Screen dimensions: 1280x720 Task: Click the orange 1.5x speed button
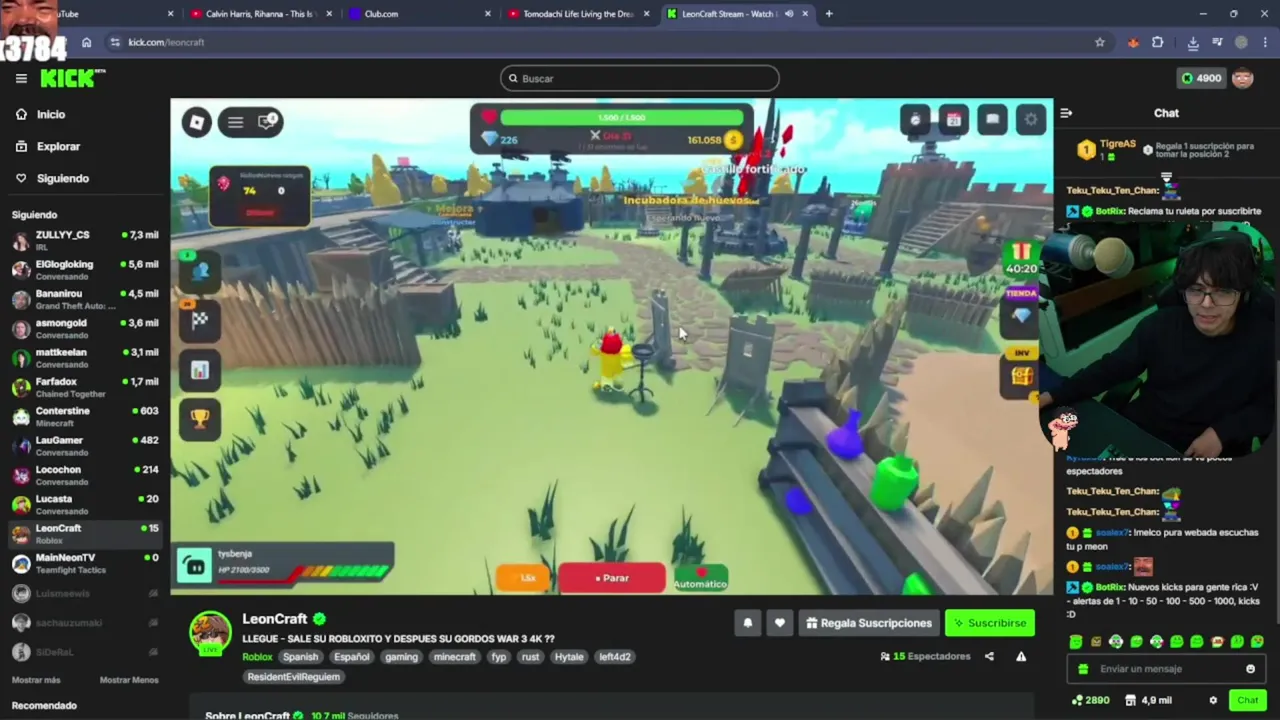pyautogui.click(x=524, y=578)
